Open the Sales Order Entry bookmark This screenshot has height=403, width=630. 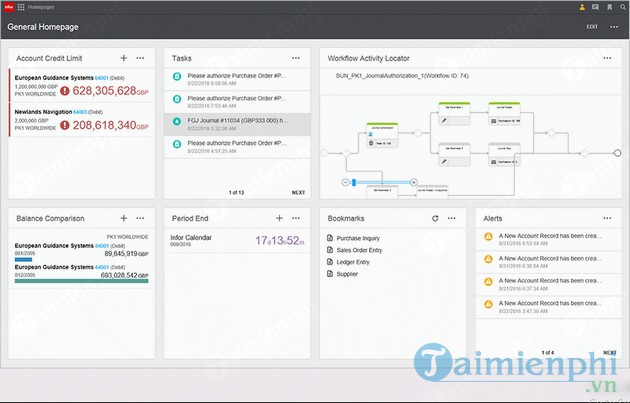click(361, 250)
